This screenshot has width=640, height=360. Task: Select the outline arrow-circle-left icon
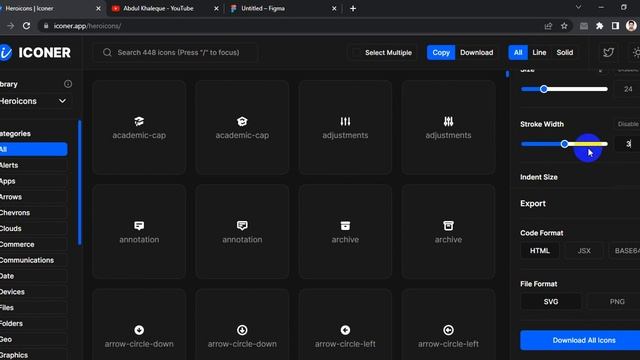pos(448,330)
